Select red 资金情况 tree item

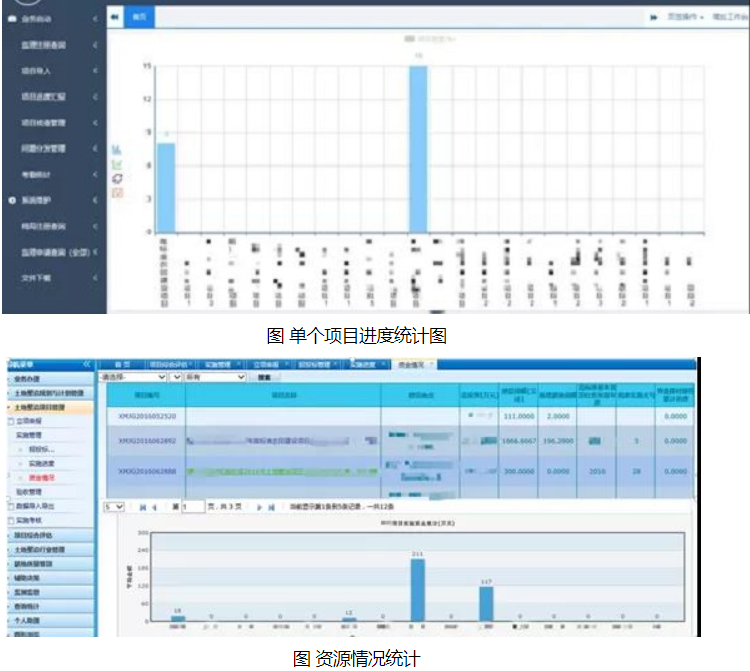[42, 478]
